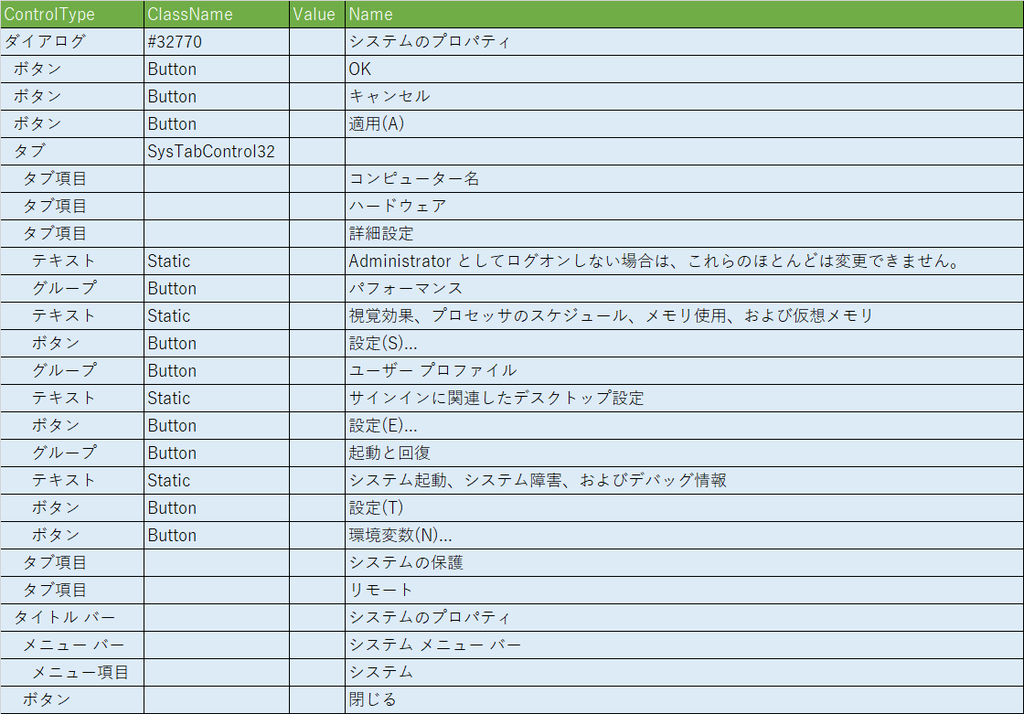
Task: Click the SysTabControl32 class name cell
Action: pyautogui.click(x=216, y=152)
